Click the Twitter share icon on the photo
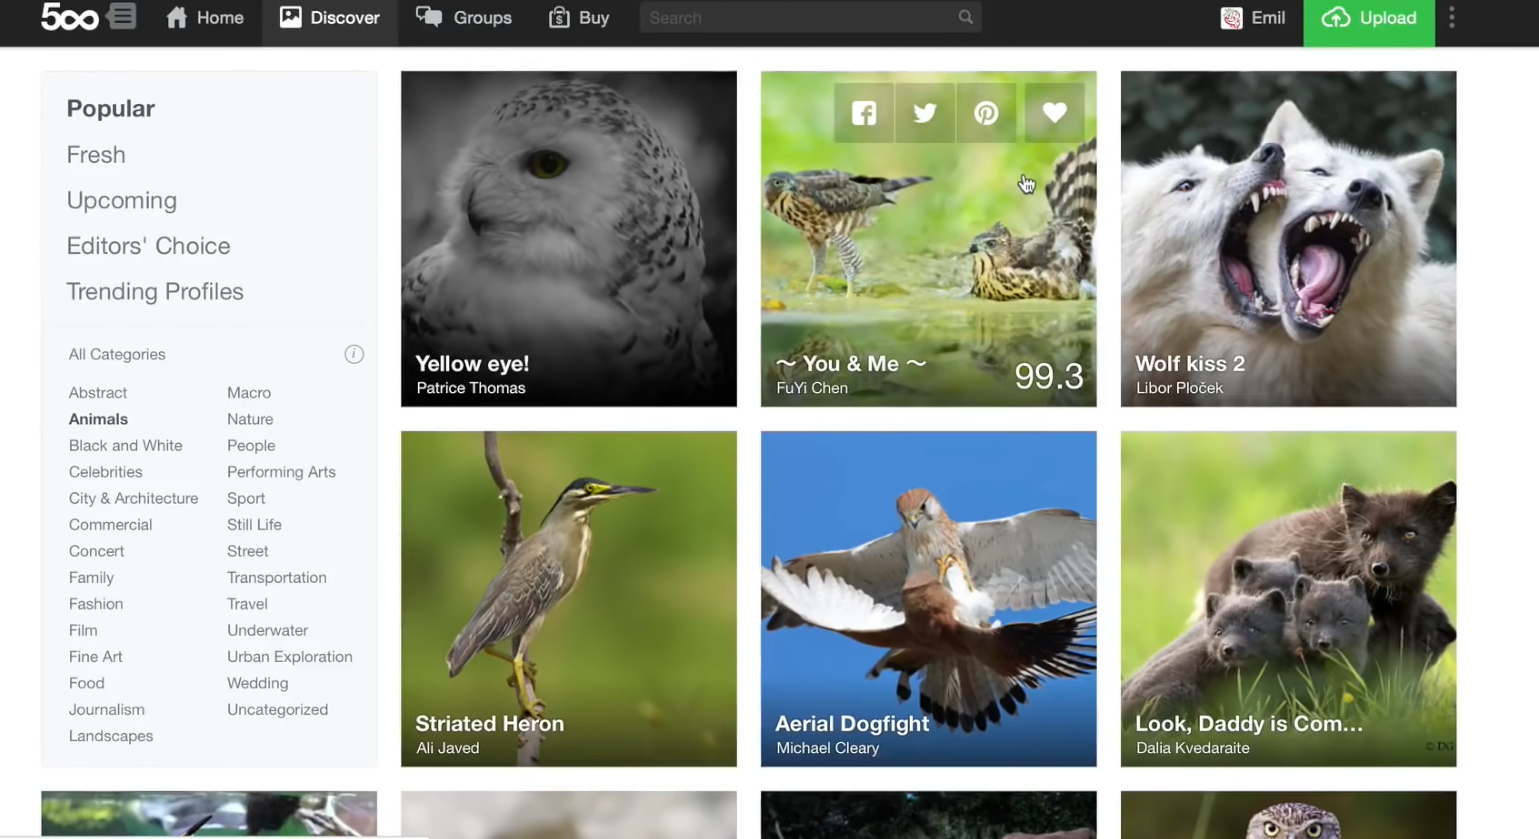 [924, 112]
